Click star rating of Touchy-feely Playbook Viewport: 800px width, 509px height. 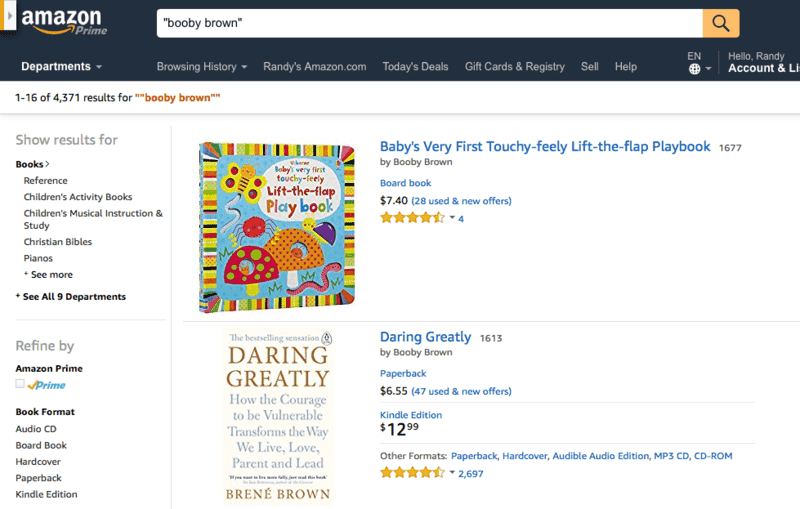412,218
